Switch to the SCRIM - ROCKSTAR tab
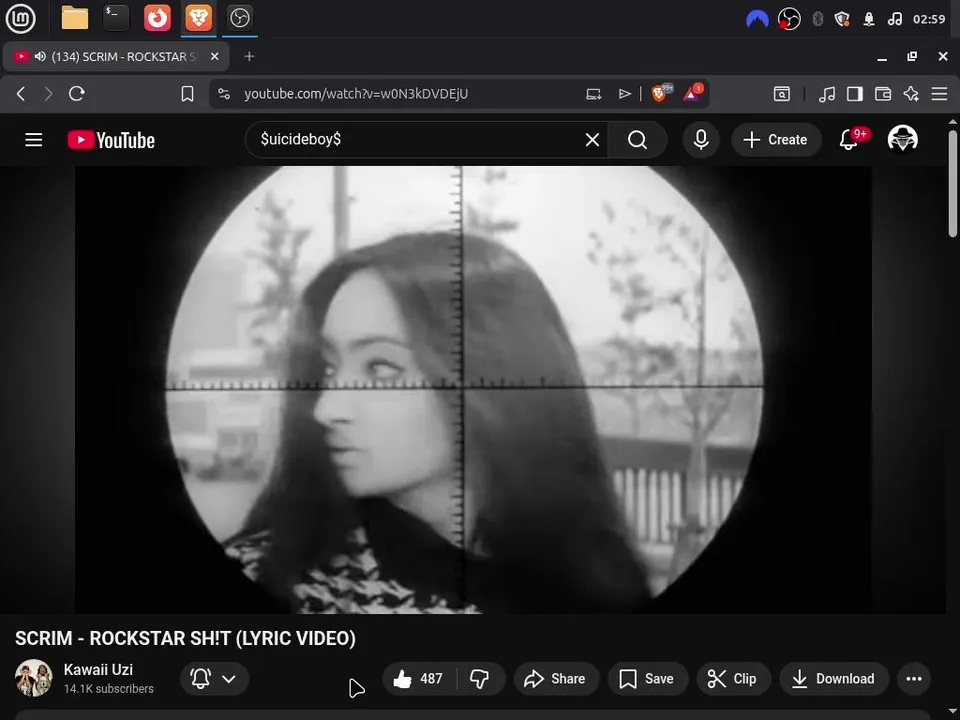This screenshot has height=720, width=960. pyautogui.click(x=116, y=56)
